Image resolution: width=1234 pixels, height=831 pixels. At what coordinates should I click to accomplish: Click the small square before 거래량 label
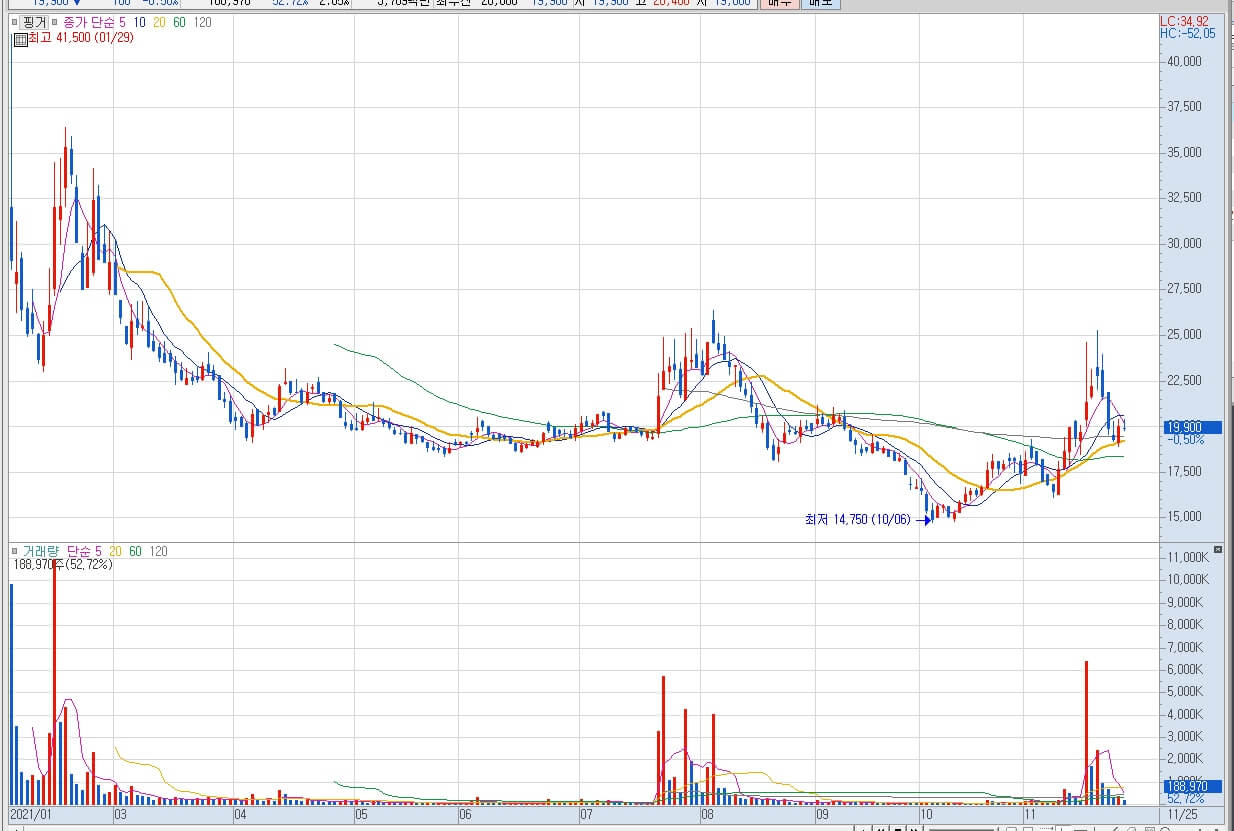[x=15, y=551]
